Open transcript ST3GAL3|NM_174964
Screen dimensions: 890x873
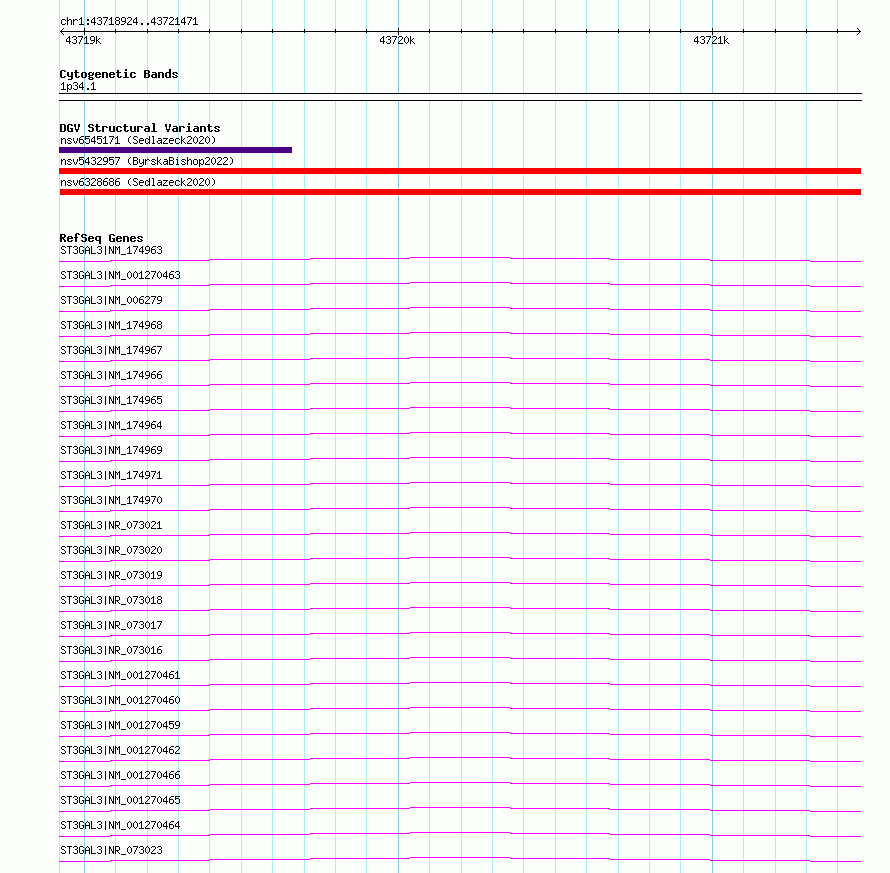(111, 425)
